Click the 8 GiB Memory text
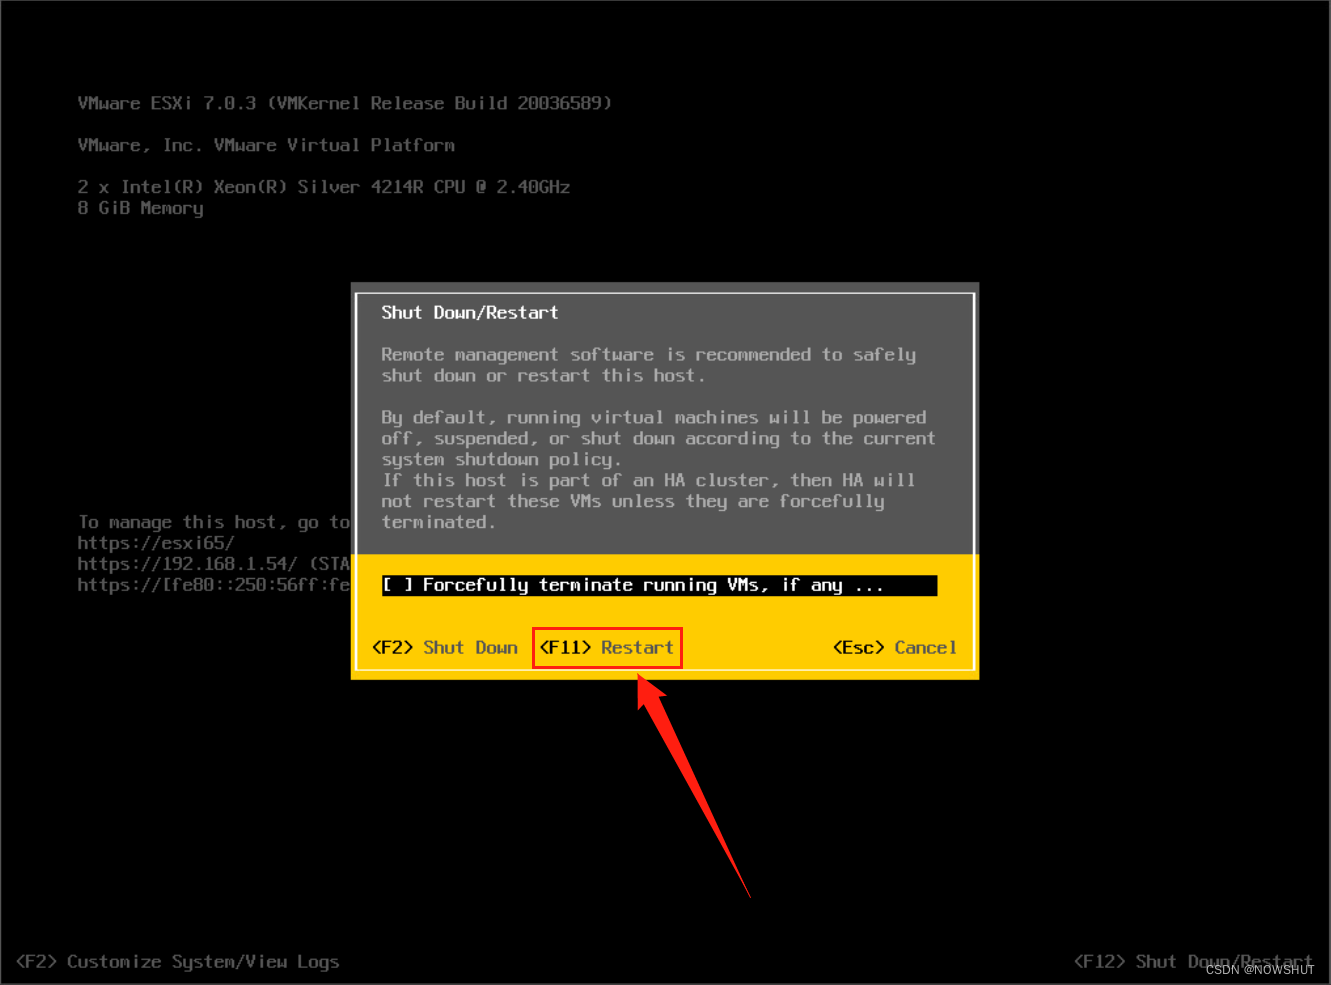 point(141,208)
